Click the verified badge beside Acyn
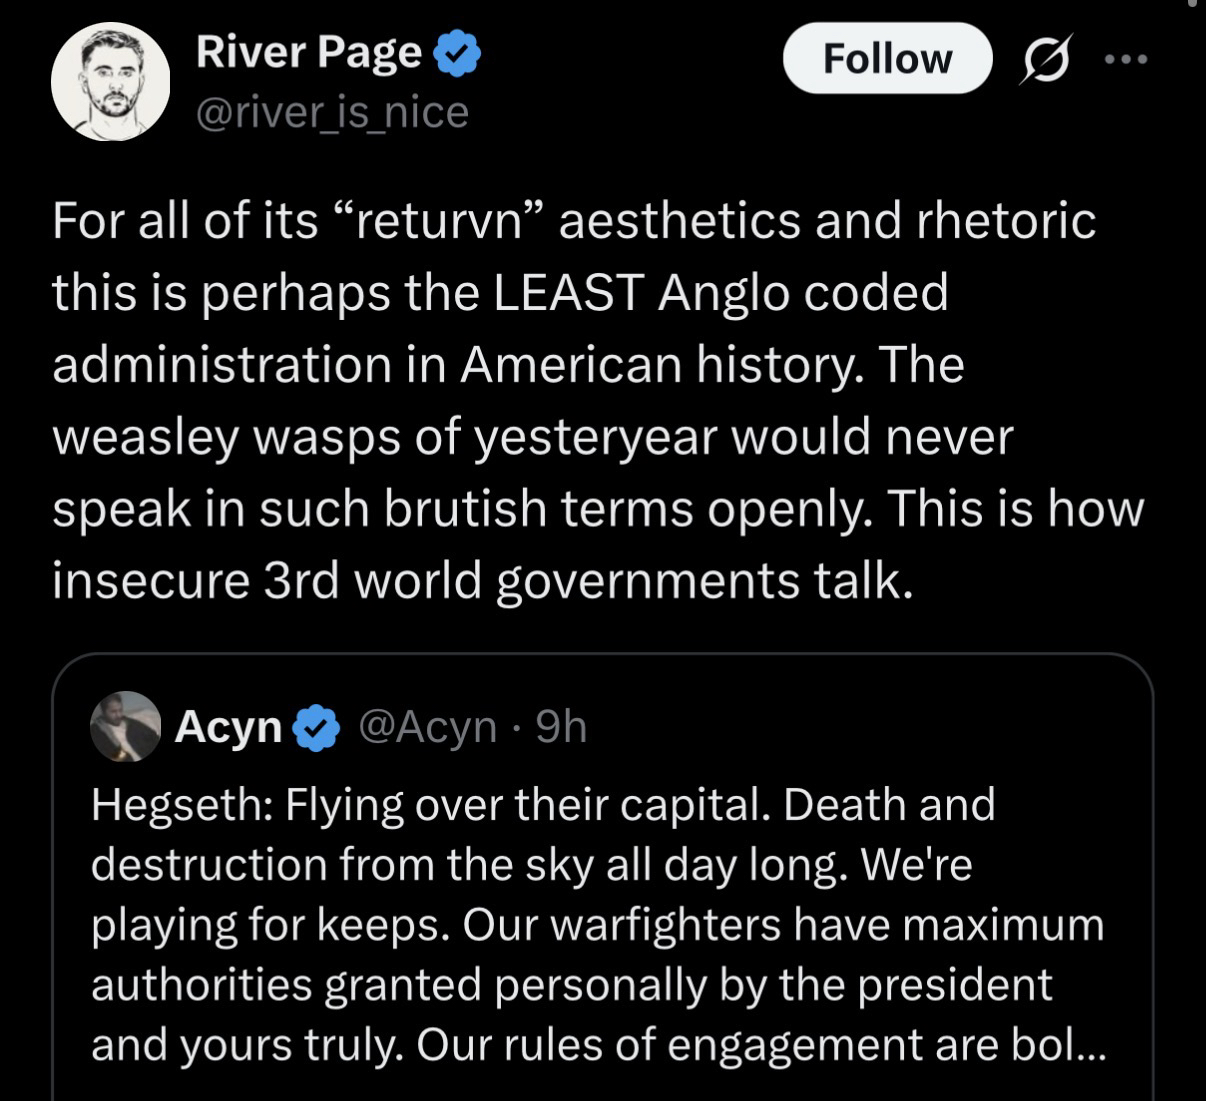This screenshot has height=1101, width=1206. click(317, 728)
